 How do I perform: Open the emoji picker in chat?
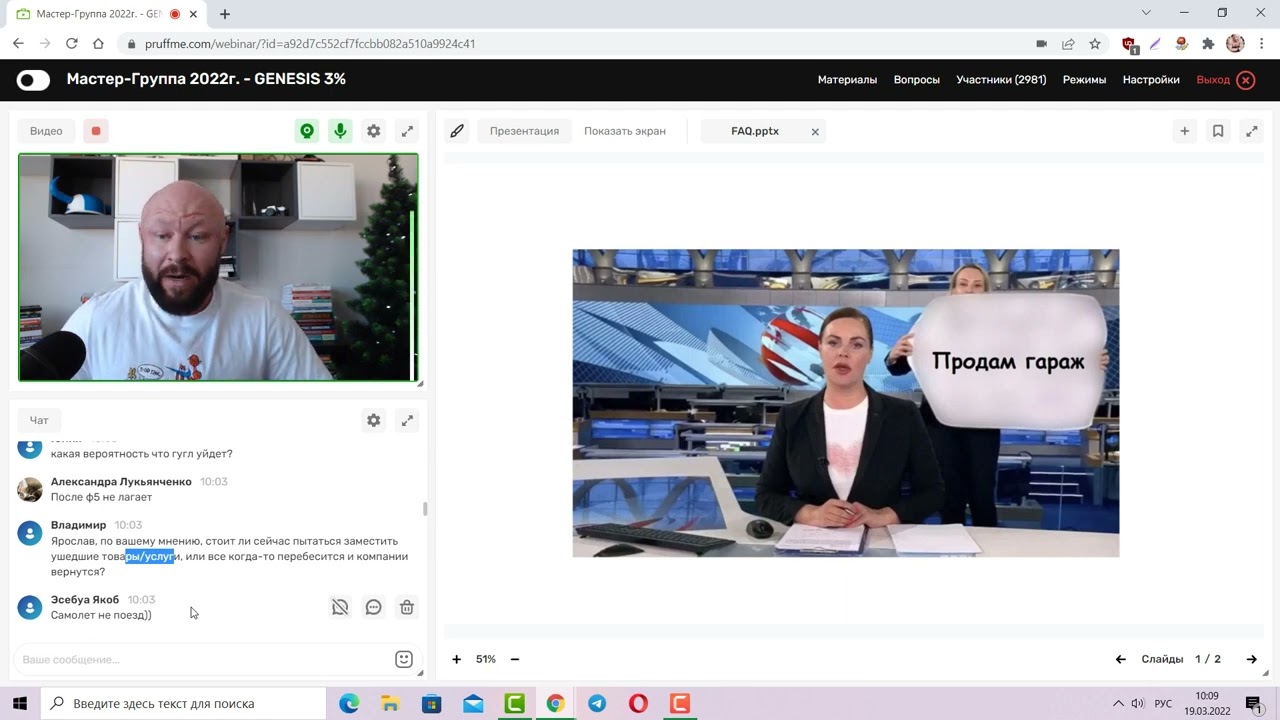(x=404, y=659)
